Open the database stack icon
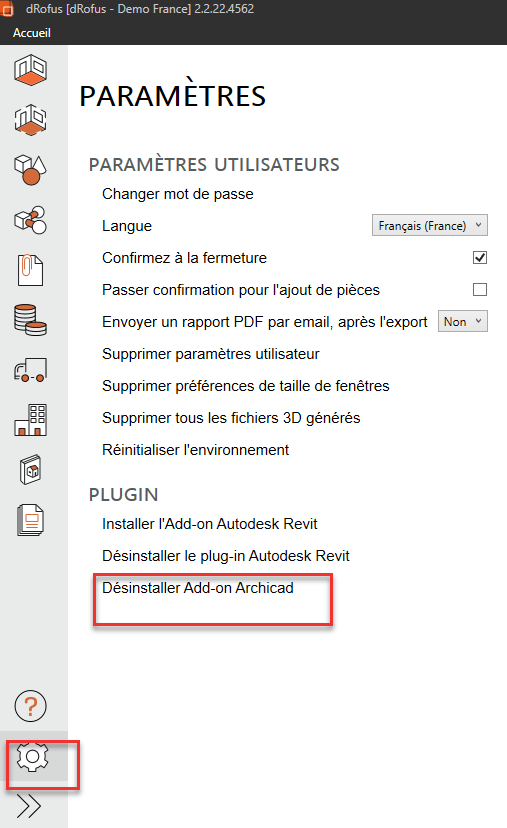 [x=31, y=320]
